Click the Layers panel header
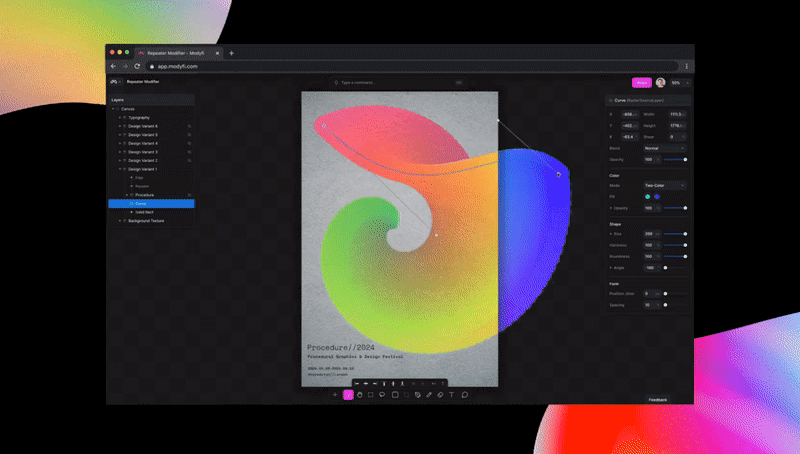800x454 pixels. (152, 100)
